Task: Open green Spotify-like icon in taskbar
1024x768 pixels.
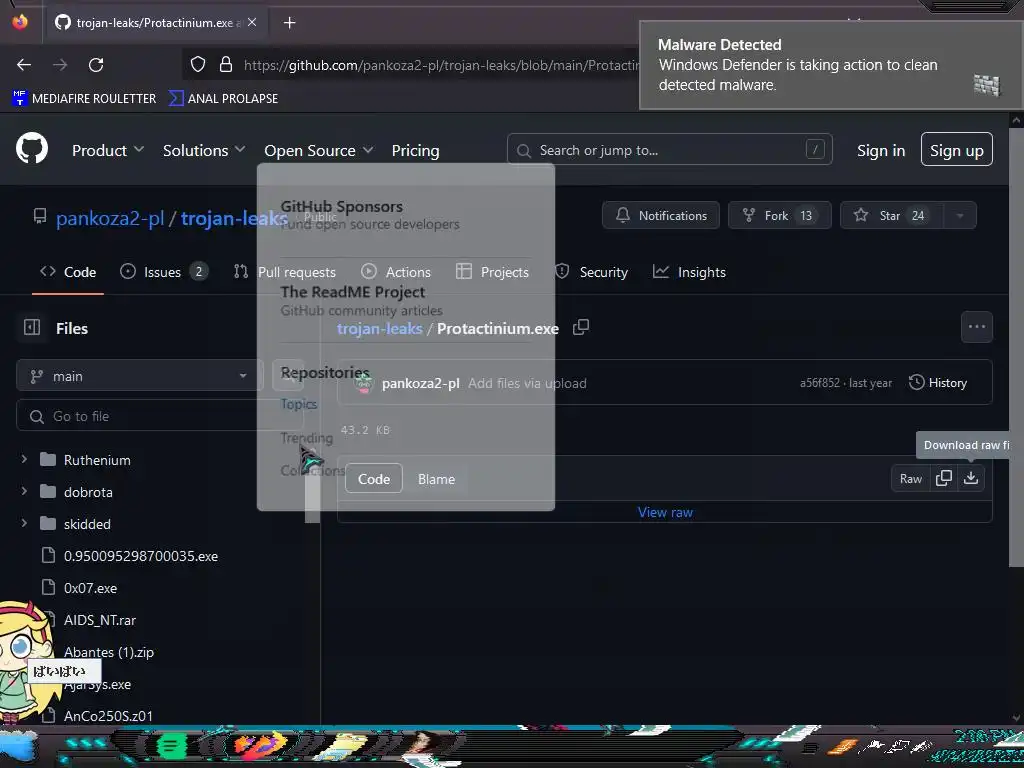Action: 171,746
